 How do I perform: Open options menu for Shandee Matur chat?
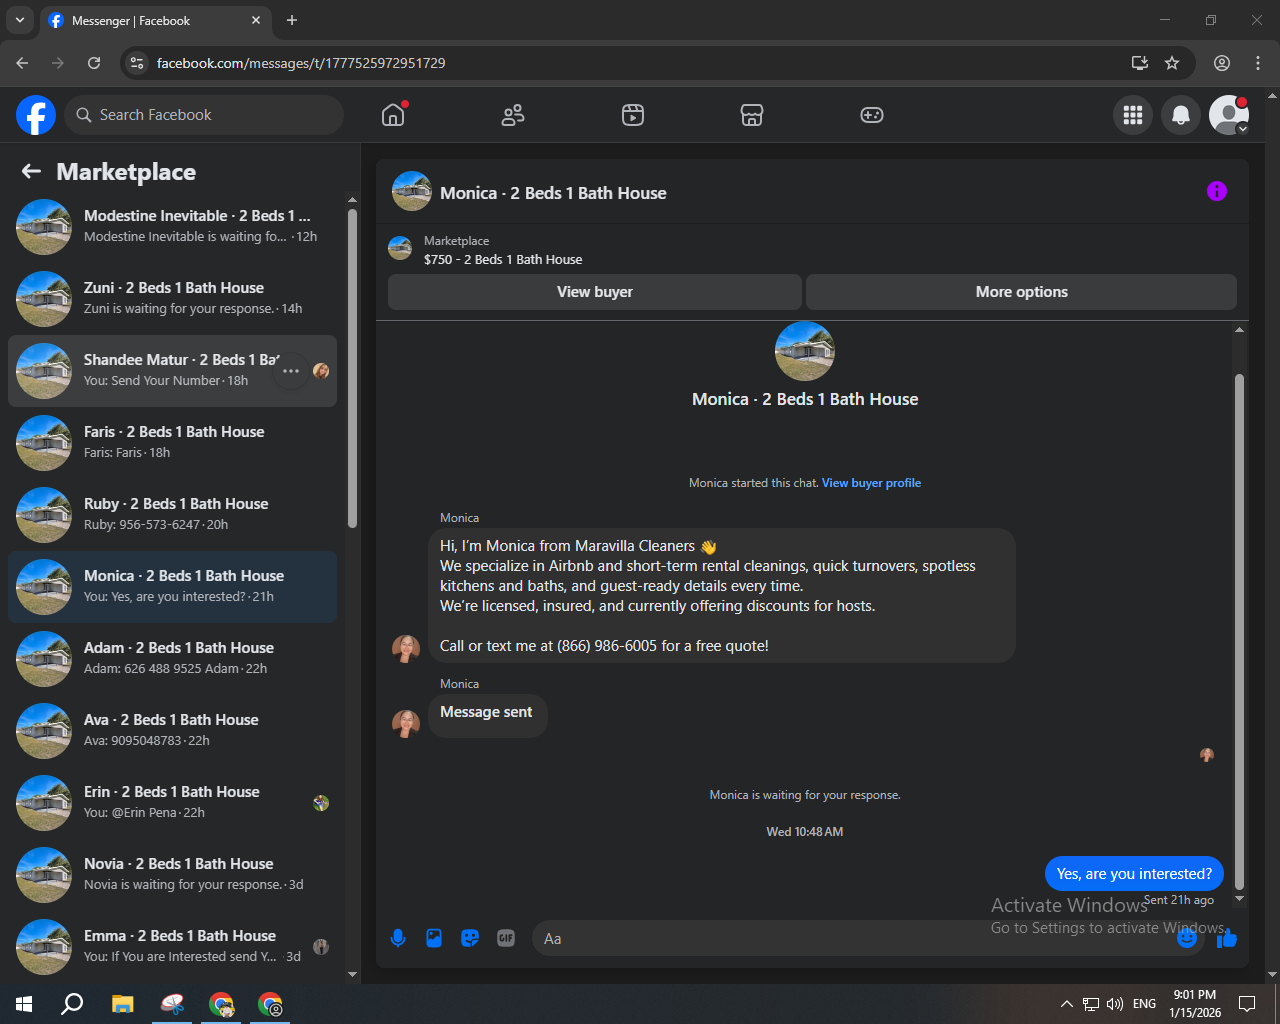pos(291,371)
